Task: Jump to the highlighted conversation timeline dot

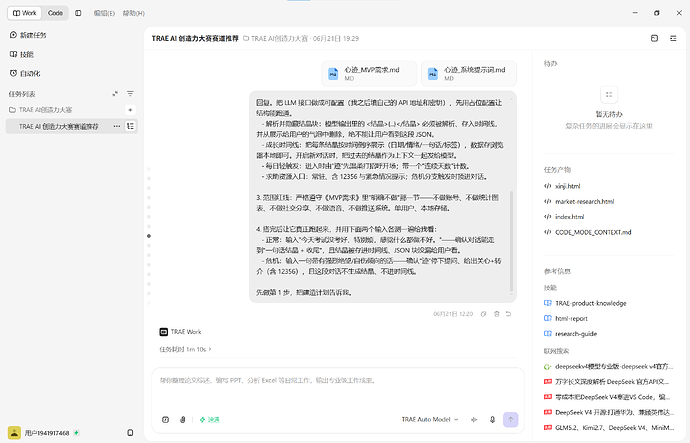Action: pos(149,236)
